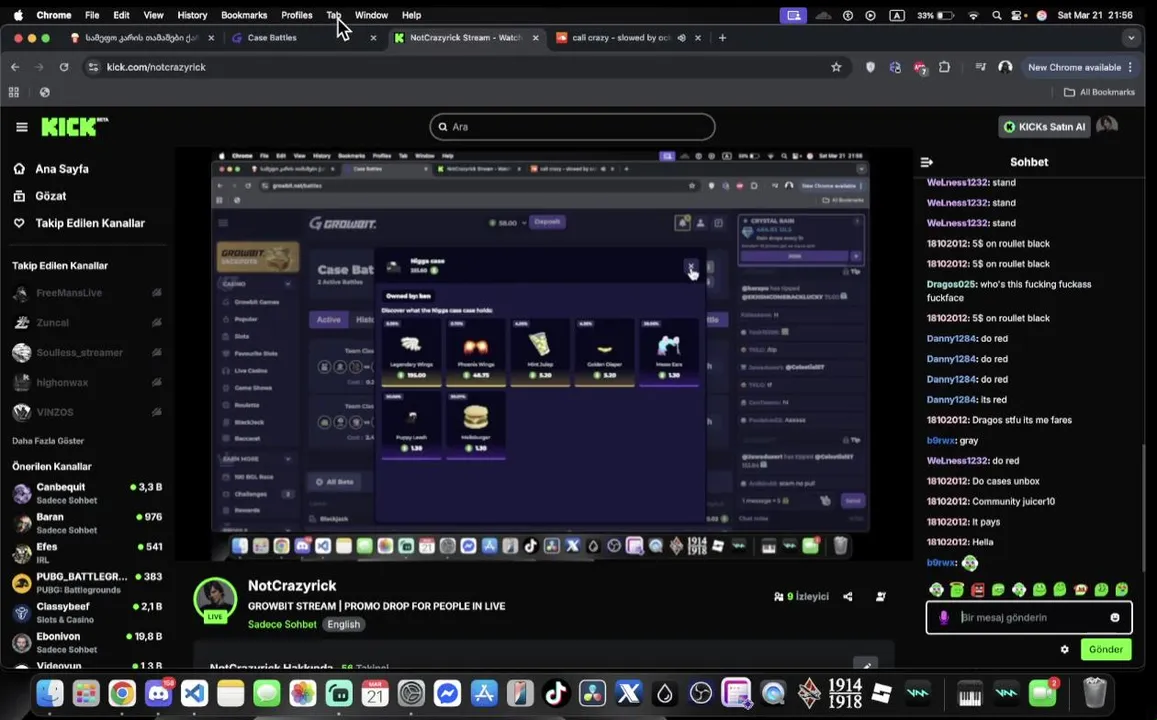Open Messenger from the Dock
This screenshot has height=720, width=1157.
pos(447,693)
